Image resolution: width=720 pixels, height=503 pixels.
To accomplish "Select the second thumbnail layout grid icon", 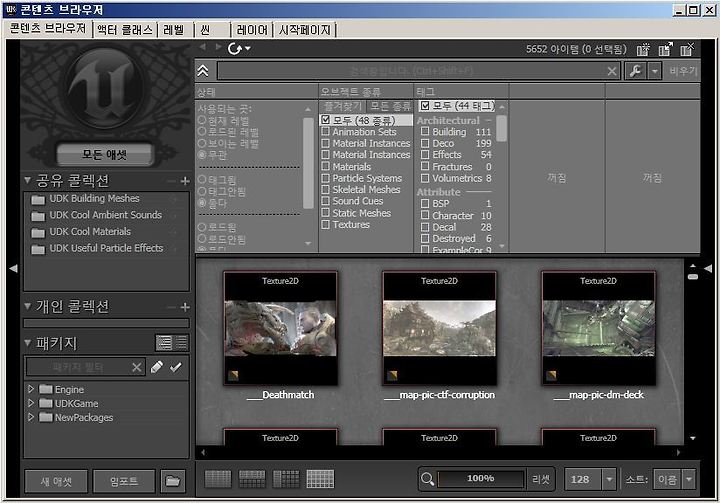I will (x=252, y=479).
